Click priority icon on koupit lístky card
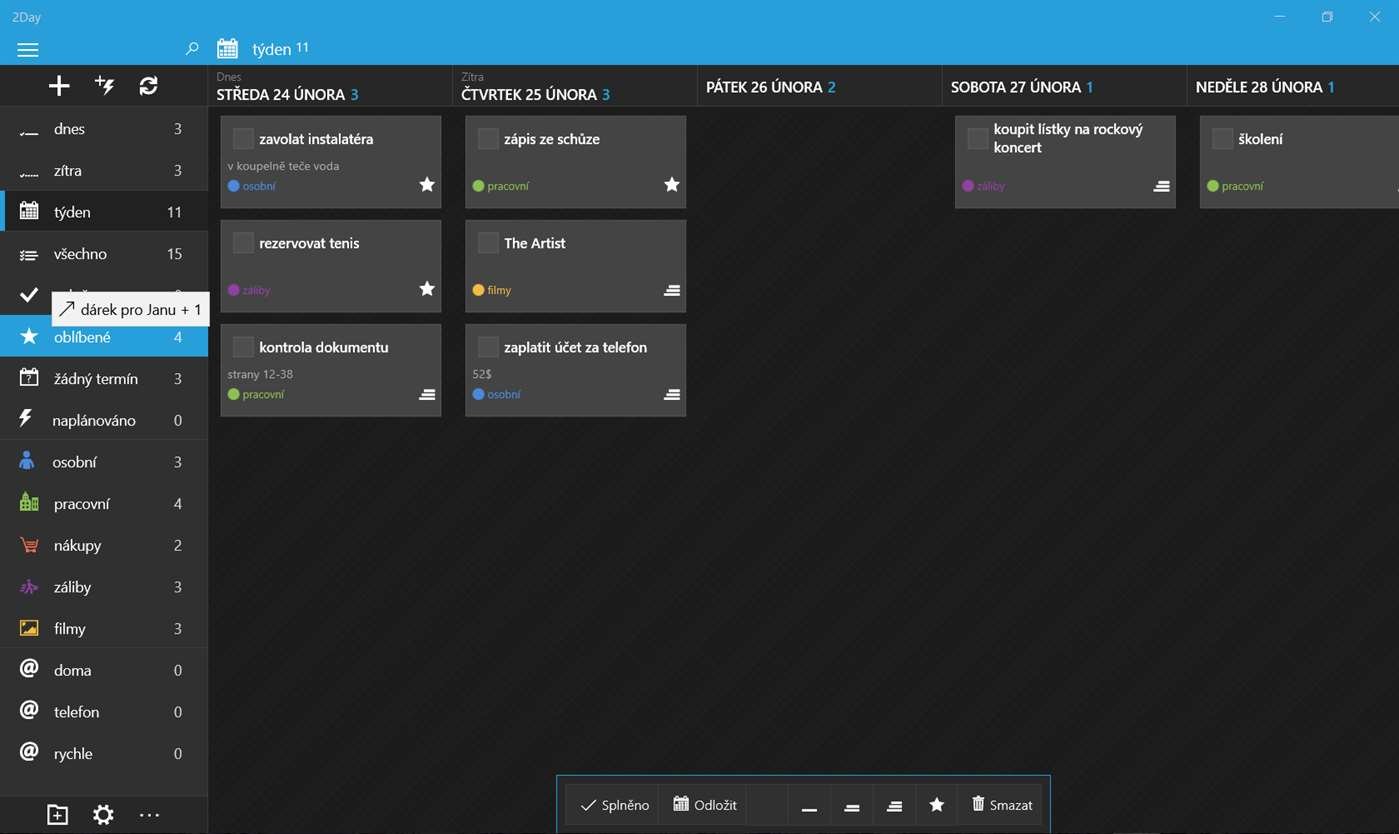 pyautogui.click(x=1162, y=186)
